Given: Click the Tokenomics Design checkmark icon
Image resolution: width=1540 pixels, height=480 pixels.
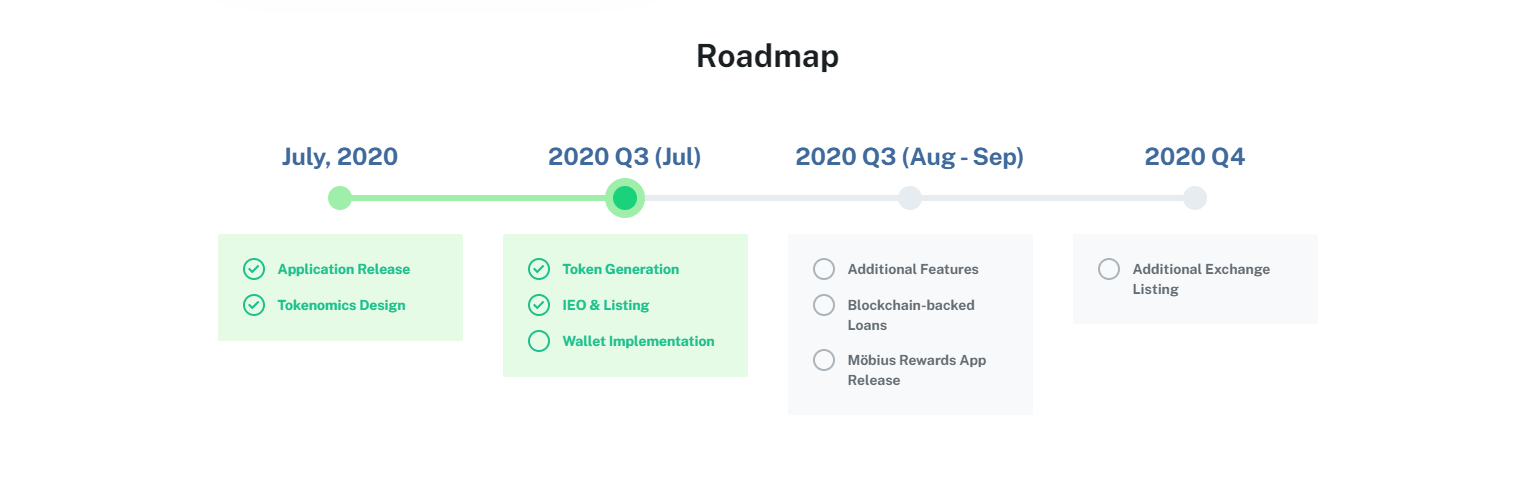Looking at the screenshot, I should point(254,305).
